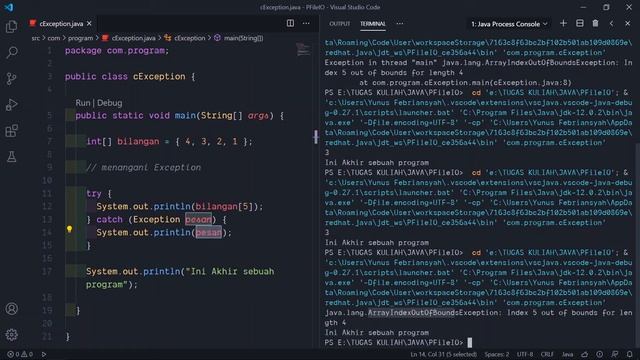The width and height of the screenshot is (640, 360).
Task: Open errors and warnings count in status bar
Action: click(x=20, y=354)
